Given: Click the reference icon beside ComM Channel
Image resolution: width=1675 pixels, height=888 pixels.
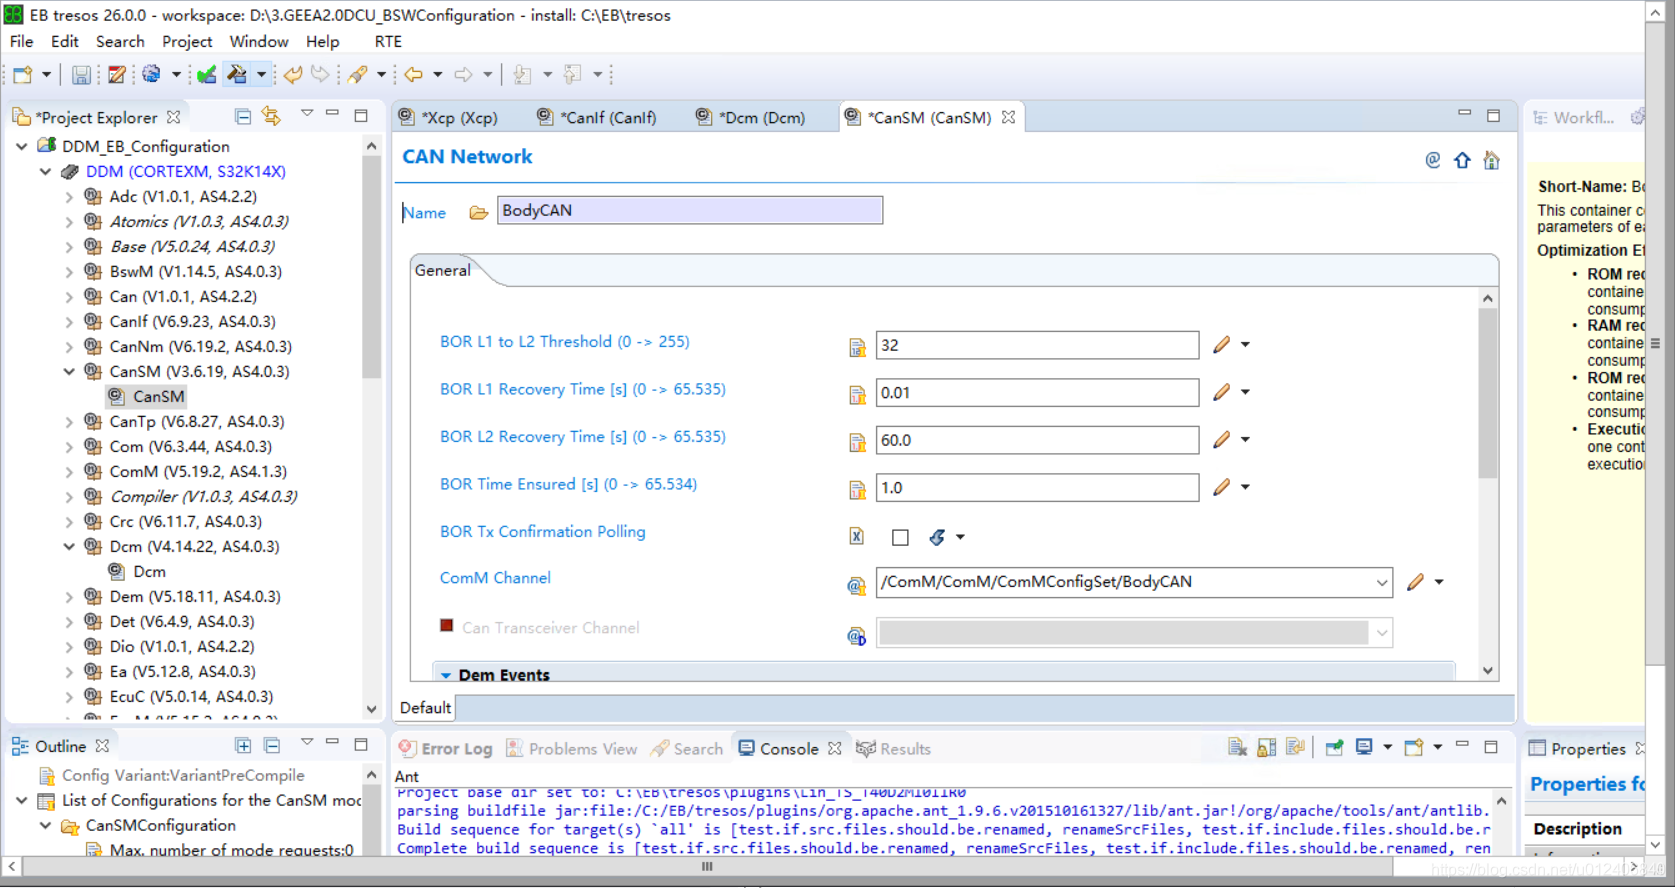Looking at the screenshot, I should [856, 585].
